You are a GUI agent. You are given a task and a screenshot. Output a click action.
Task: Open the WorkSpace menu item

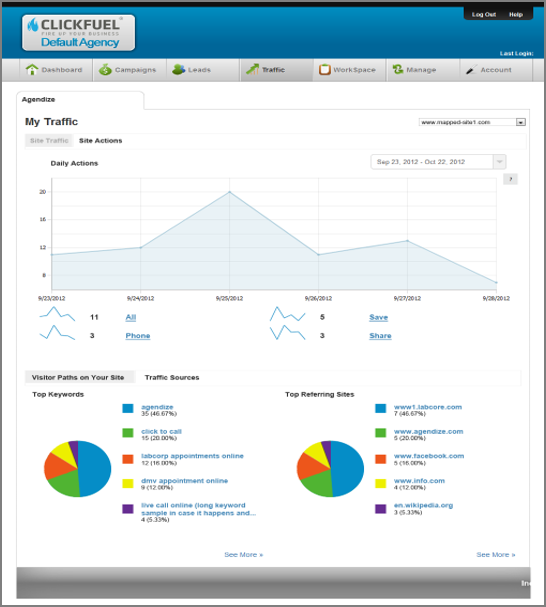click(349, 70)
